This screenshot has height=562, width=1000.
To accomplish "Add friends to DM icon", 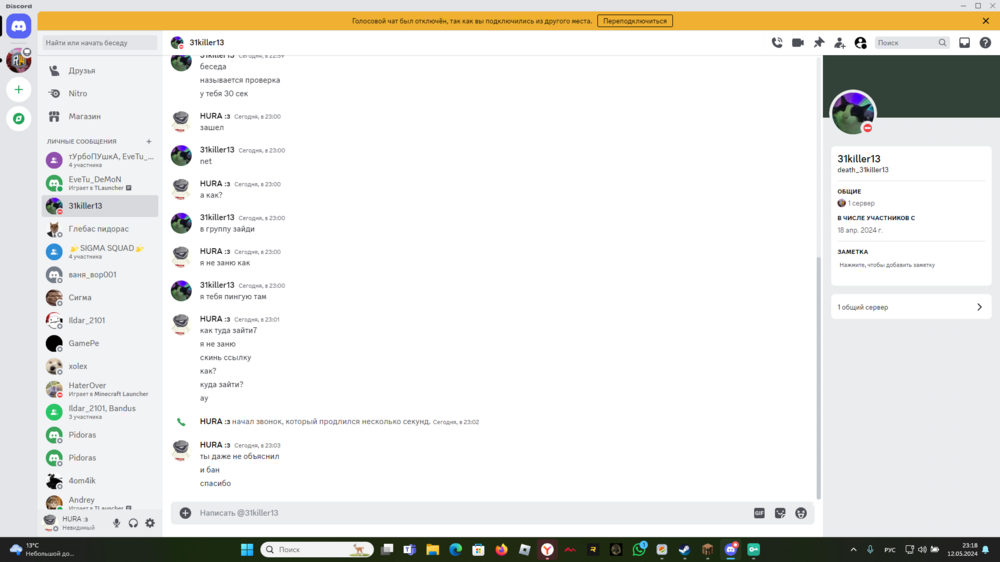I will tap(839, 43).
